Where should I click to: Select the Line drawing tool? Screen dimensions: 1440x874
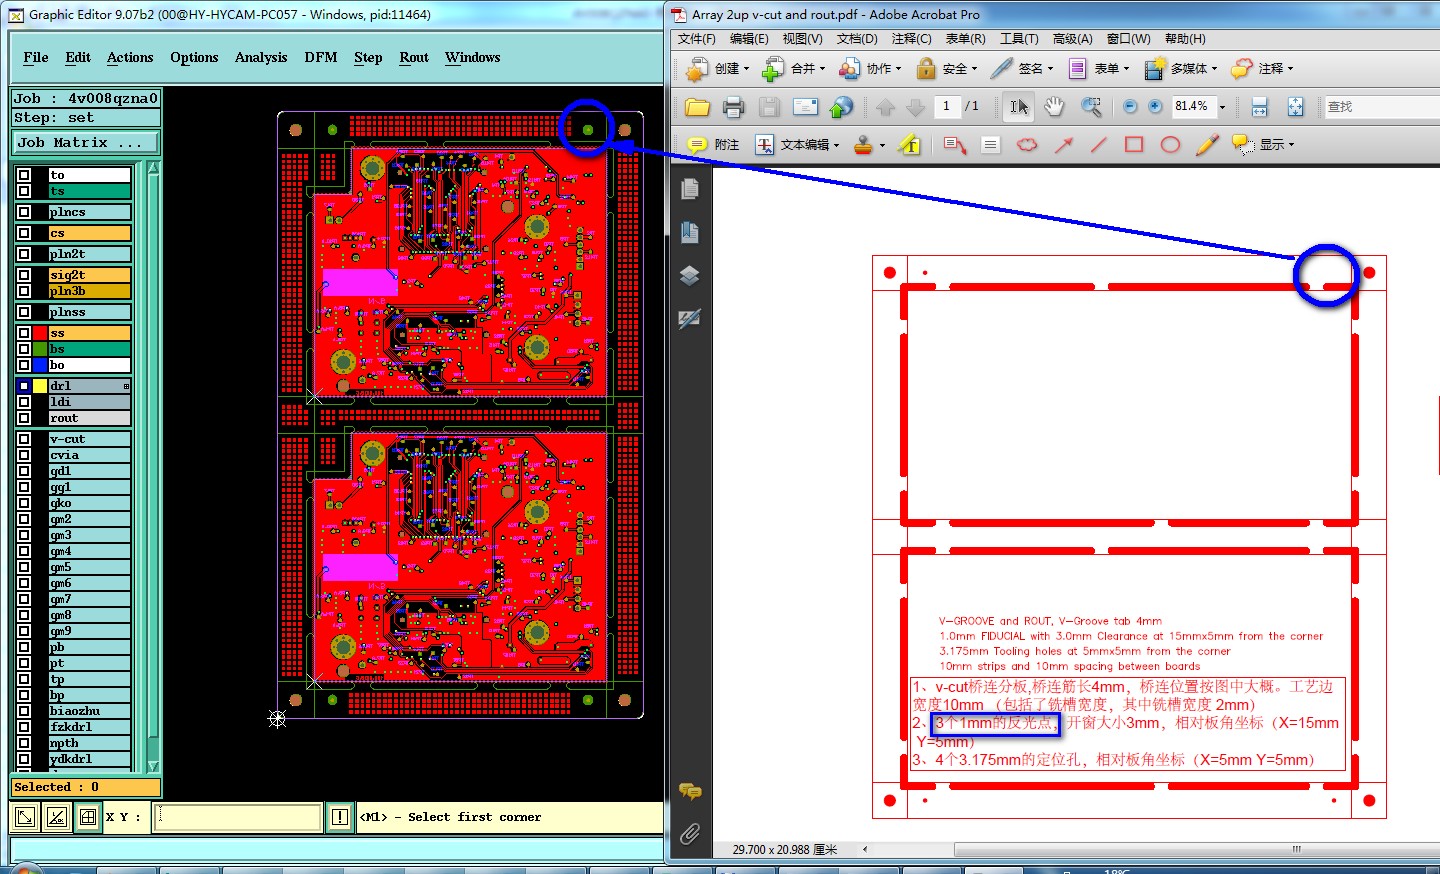pyautogui.click(x=1098, y=145)
